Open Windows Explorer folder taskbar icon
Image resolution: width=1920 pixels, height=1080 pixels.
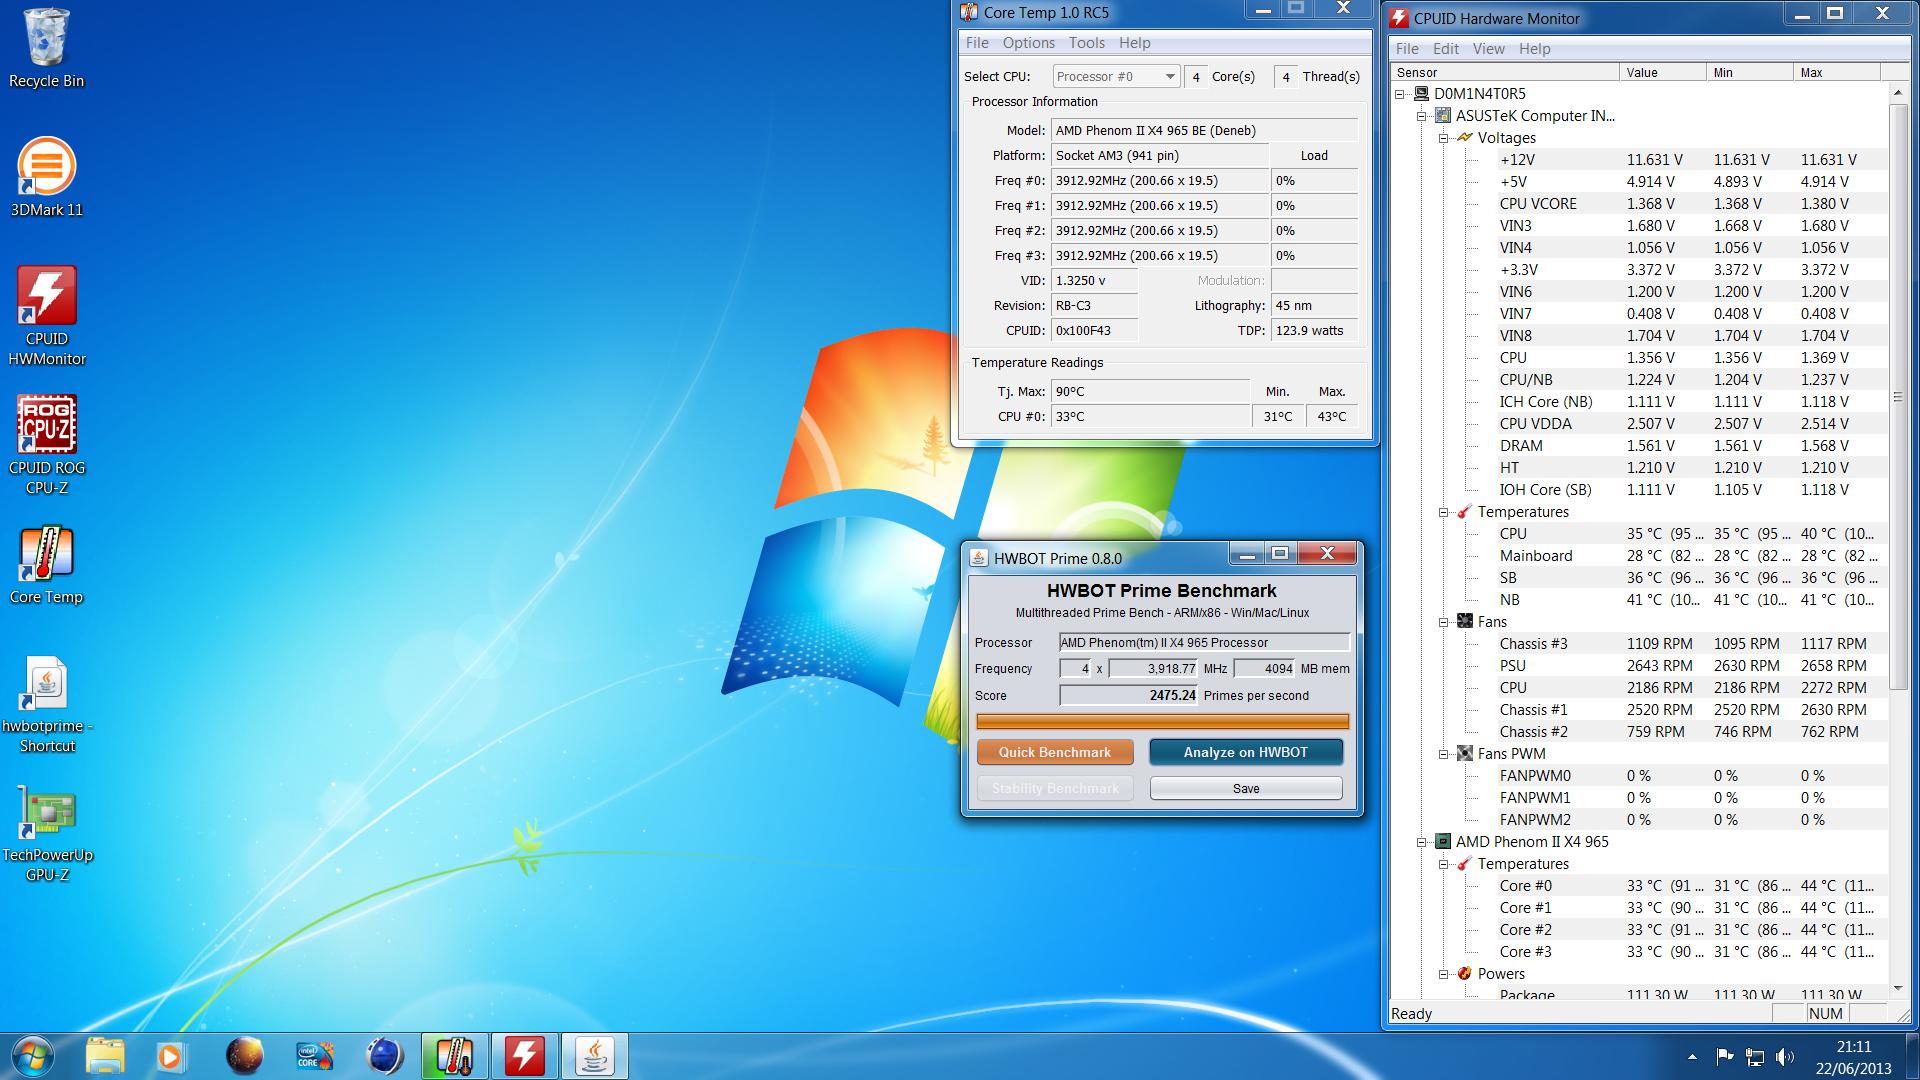tap(105, 1056)
